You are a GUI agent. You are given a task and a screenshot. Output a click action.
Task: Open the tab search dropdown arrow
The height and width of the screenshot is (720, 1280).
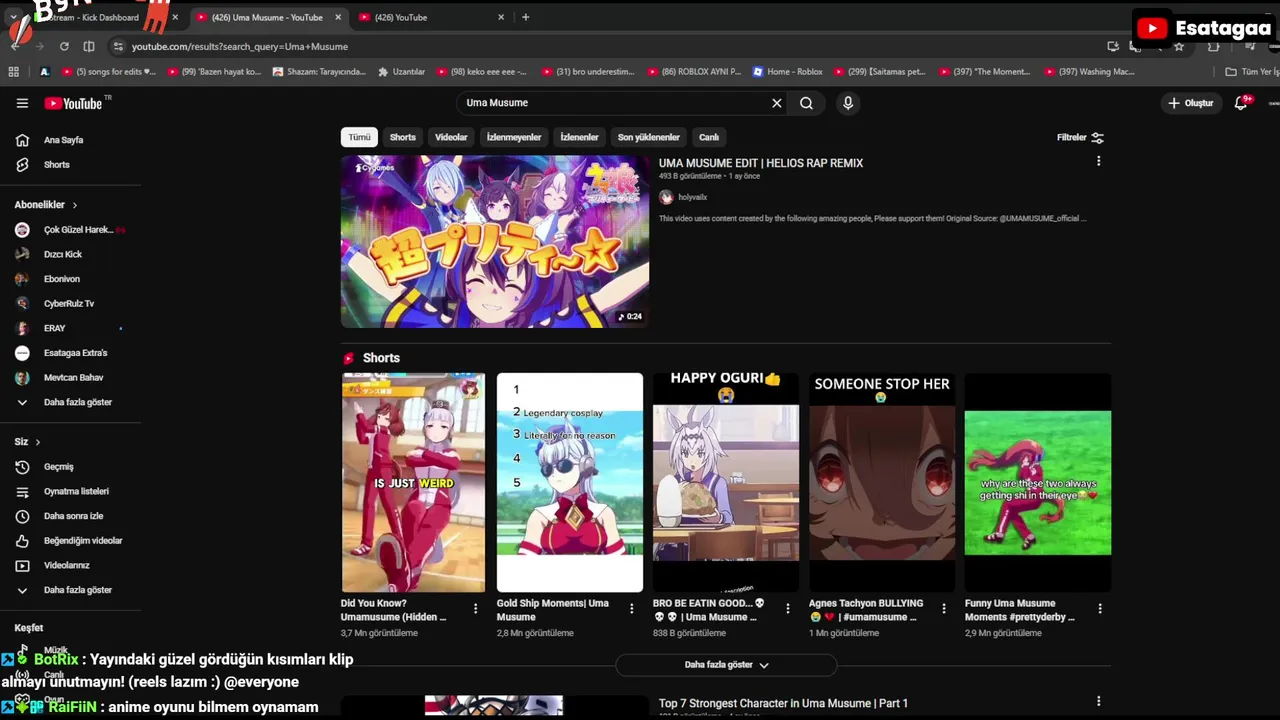coord(13,17)
